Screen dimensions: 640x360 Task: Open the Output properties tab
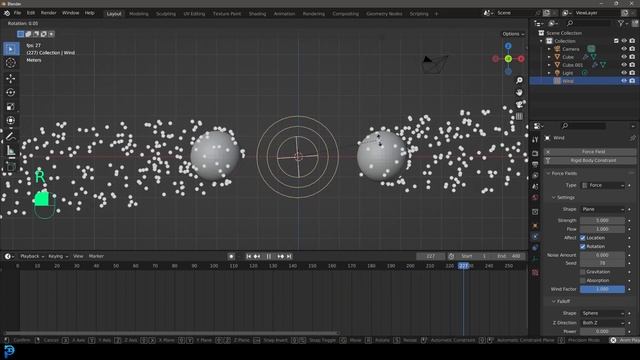point(535,164)
